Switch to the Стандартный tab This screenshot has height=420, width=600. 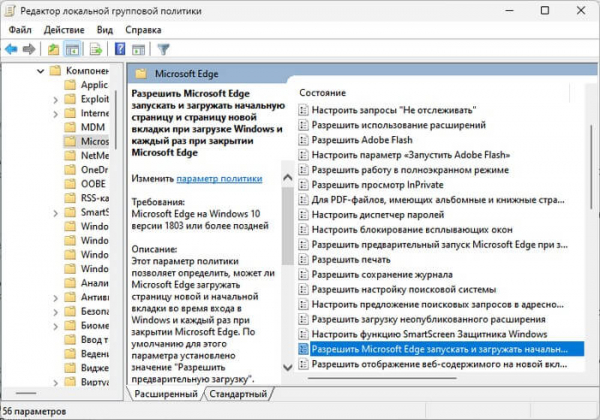coord(238,394)
